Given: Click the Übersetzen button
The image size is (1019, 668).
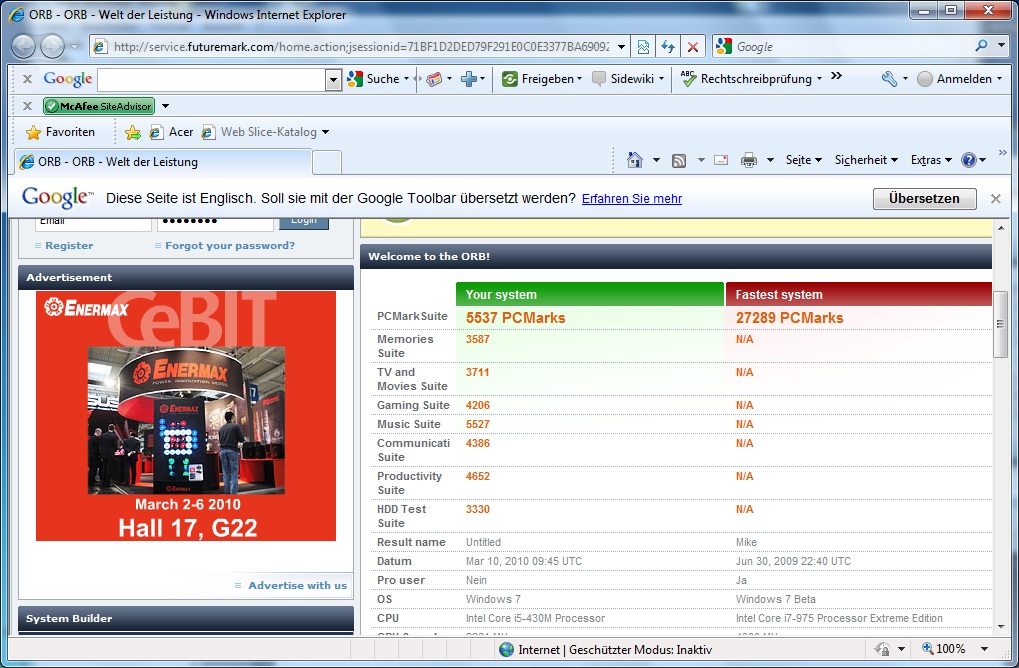Looking at the screenshot, I should [923, 199].
